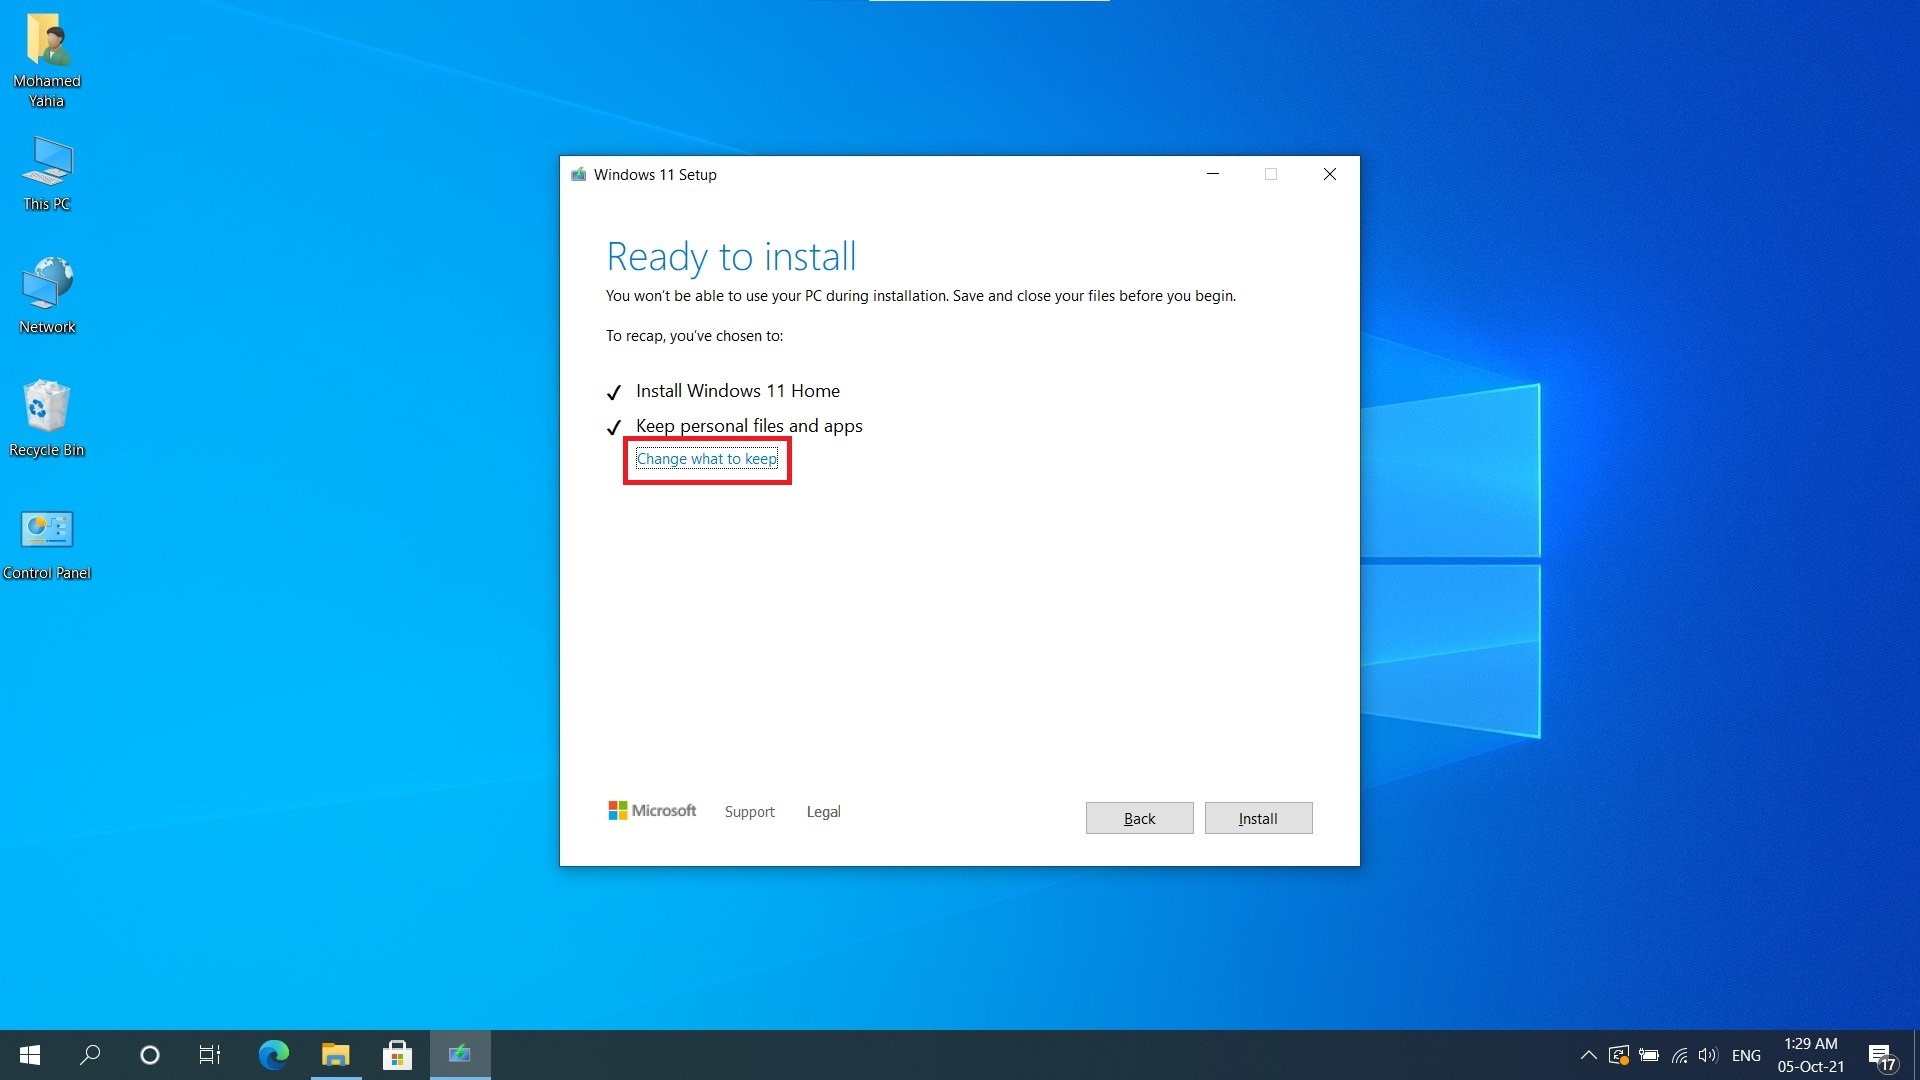Click the Windows 11 Setup taskbar icon
The height and width of the screenshot is (1080, 1920).
coord(460,1054)
